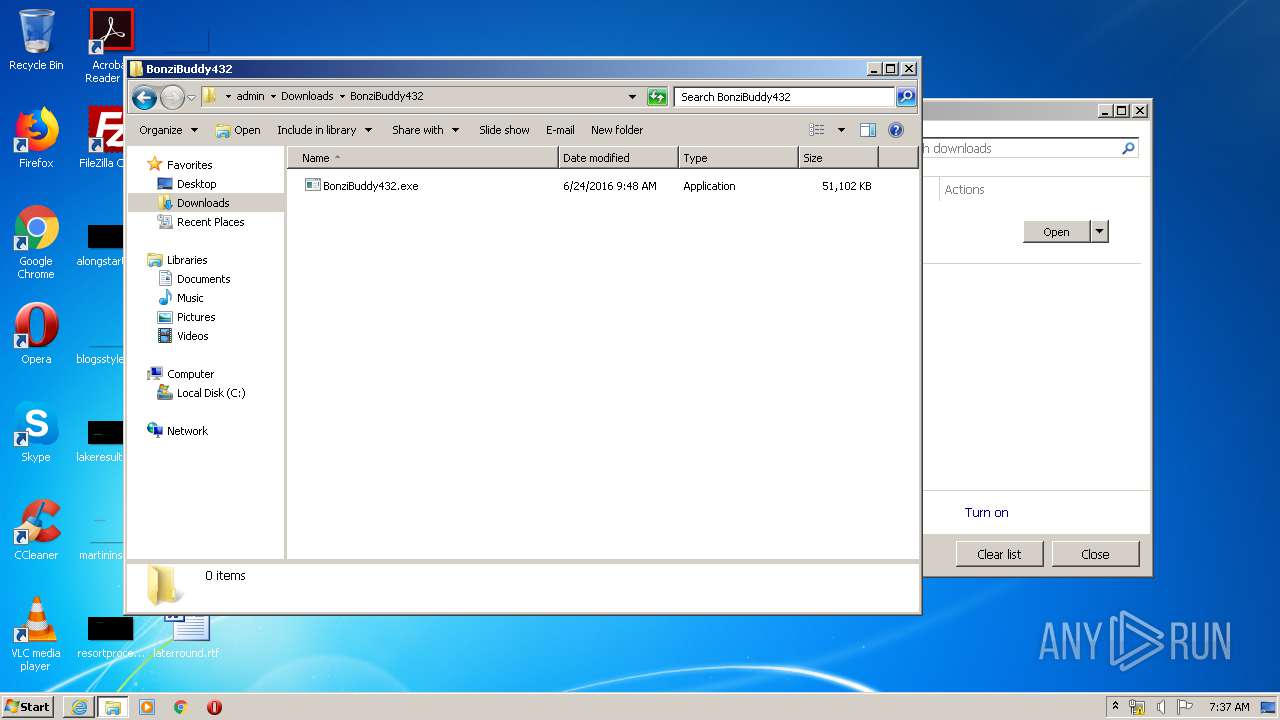Click the Change your view icon

pyautogui.click(x=817, y=130)
